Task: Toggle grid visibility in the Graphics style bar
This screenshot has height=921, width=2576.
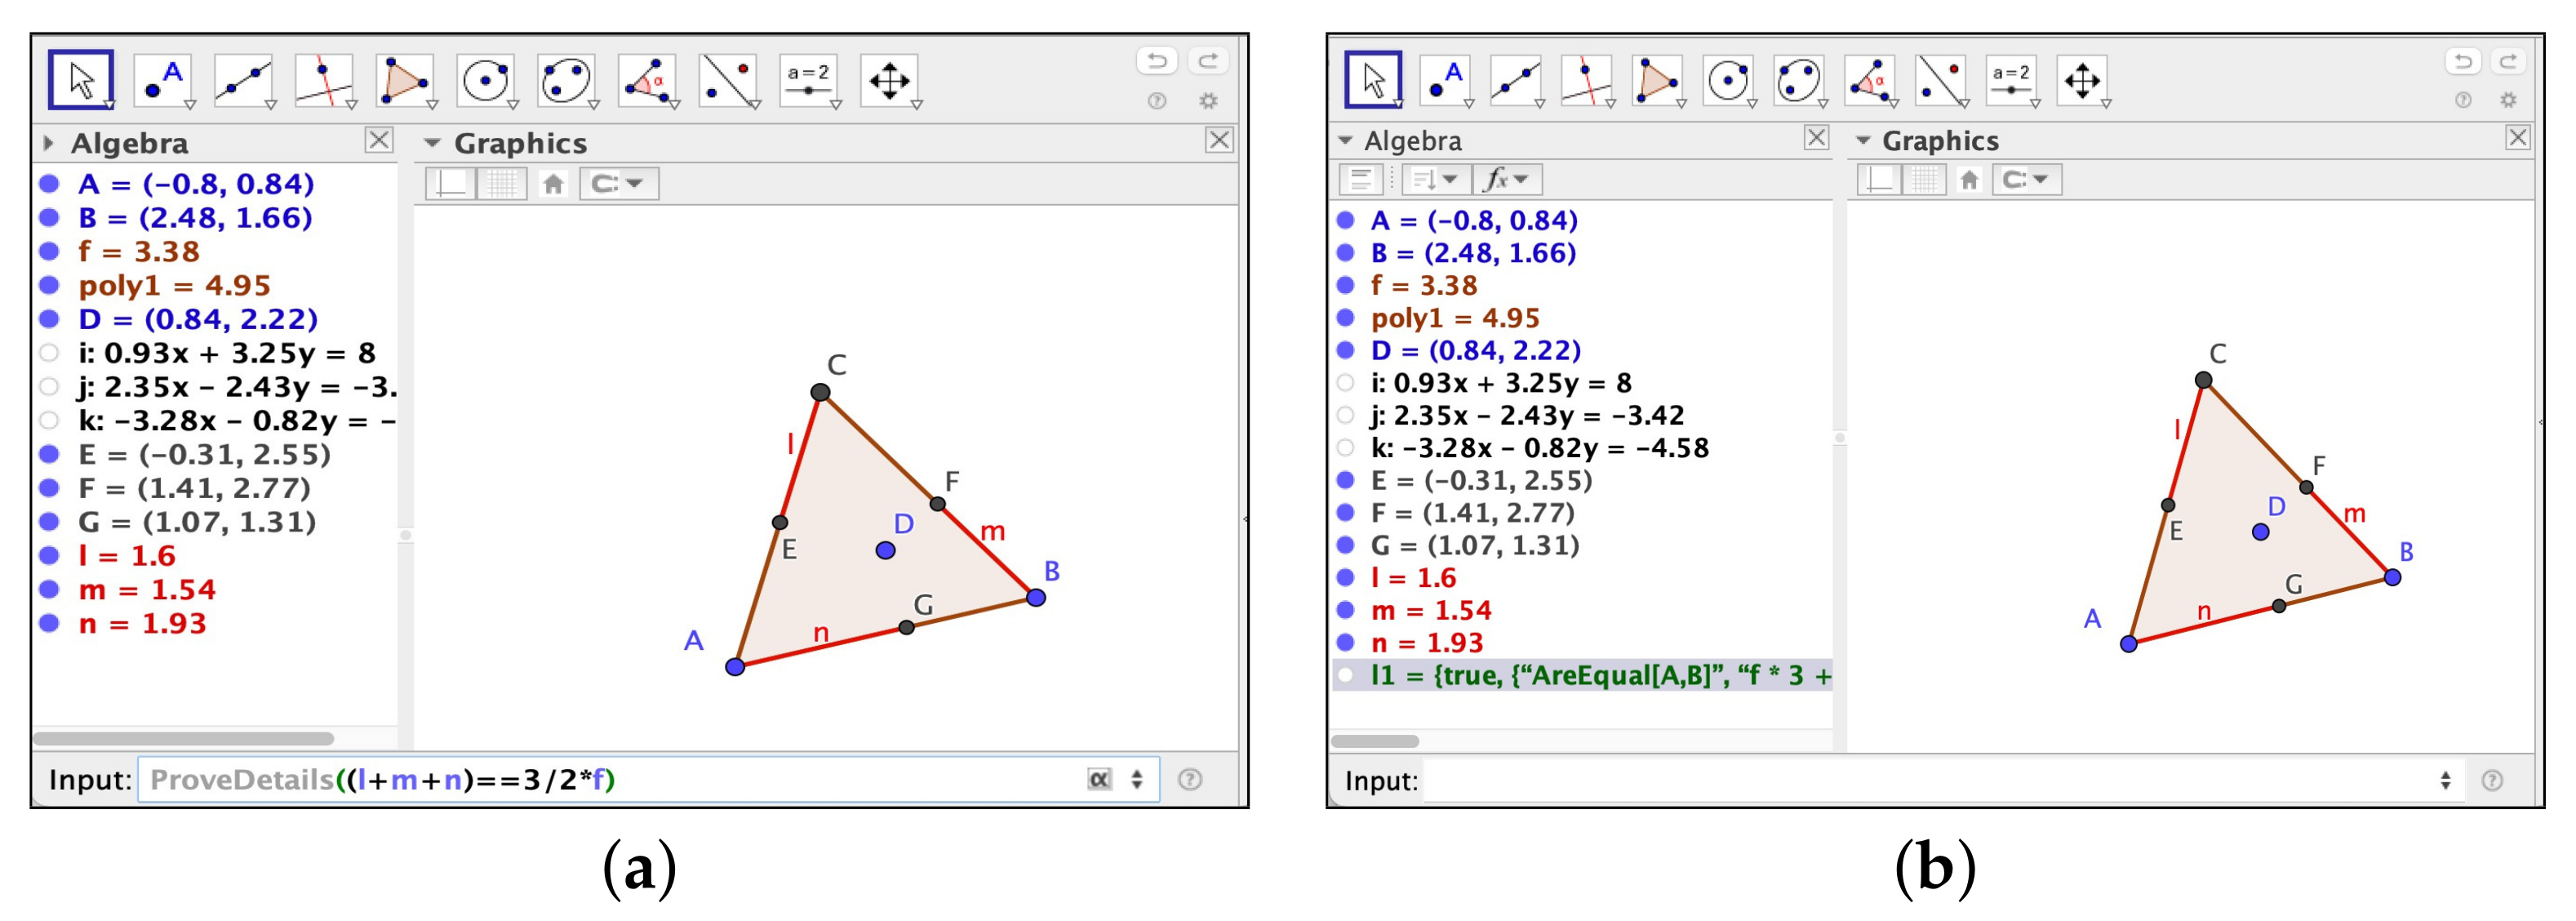Action: point(503,183)
